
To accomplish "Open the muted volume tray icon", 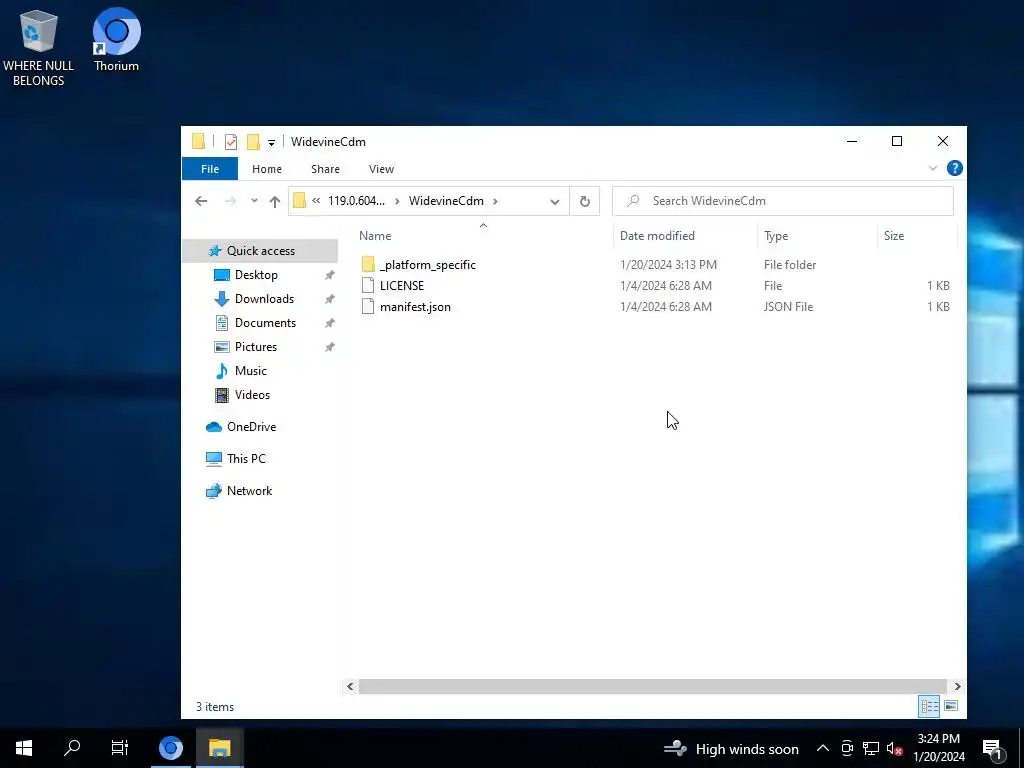I will [895, 749].
